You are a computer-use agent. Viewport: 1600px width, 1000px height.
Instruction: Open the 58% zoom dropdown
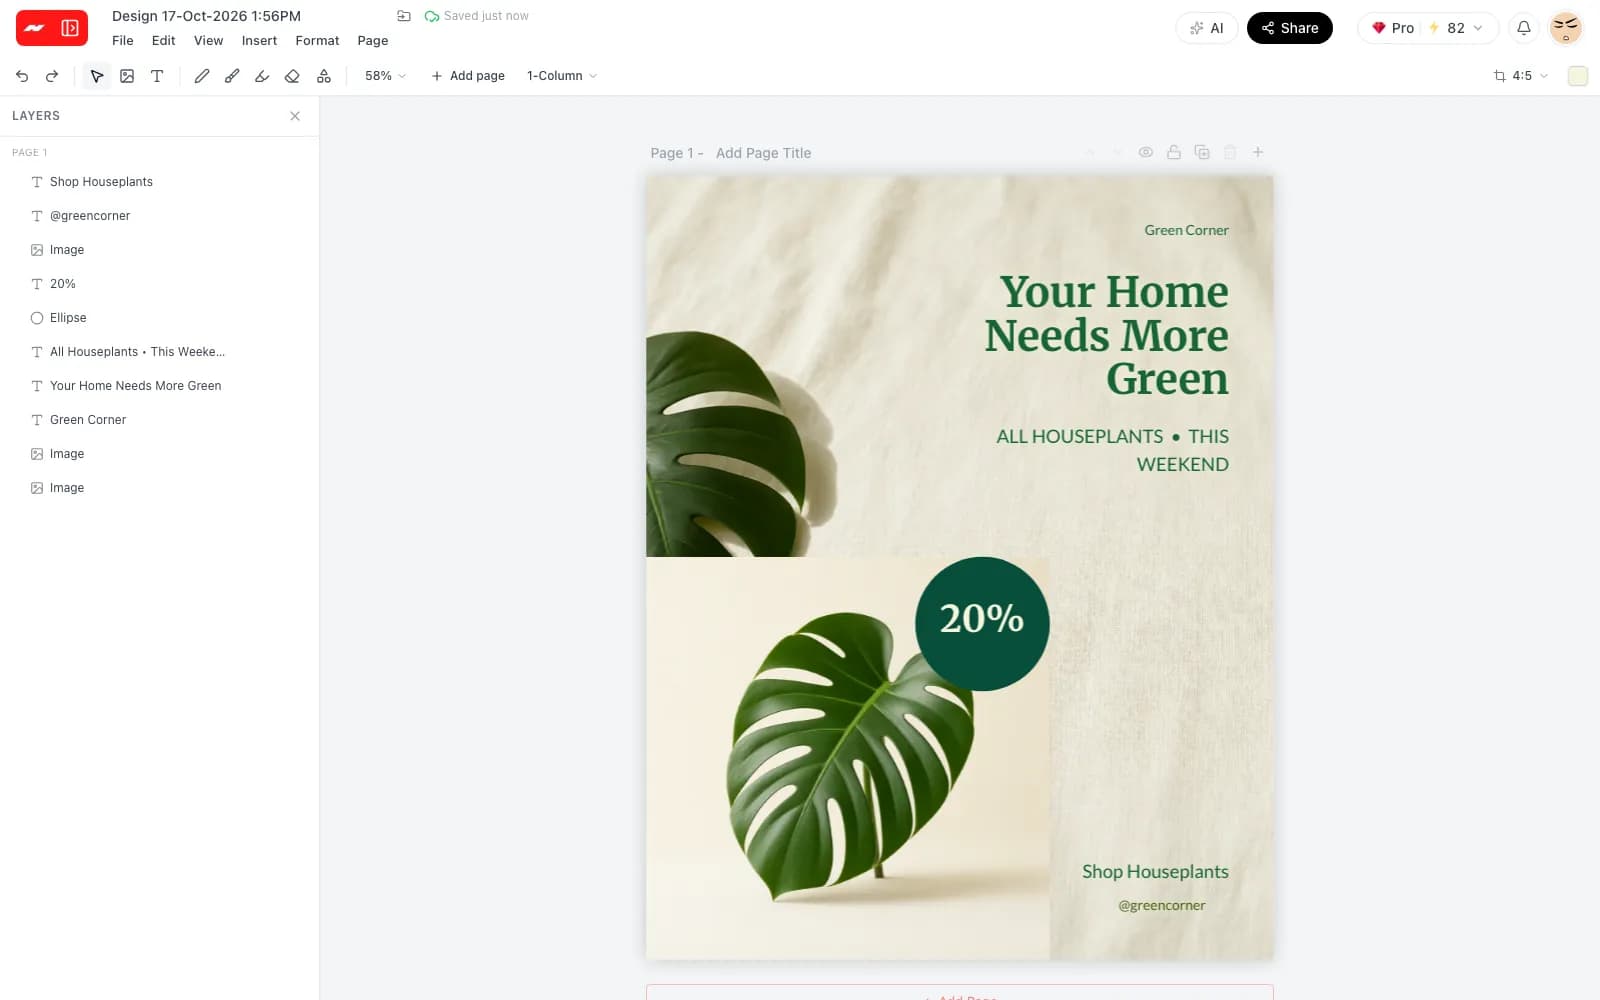[385, 76]
